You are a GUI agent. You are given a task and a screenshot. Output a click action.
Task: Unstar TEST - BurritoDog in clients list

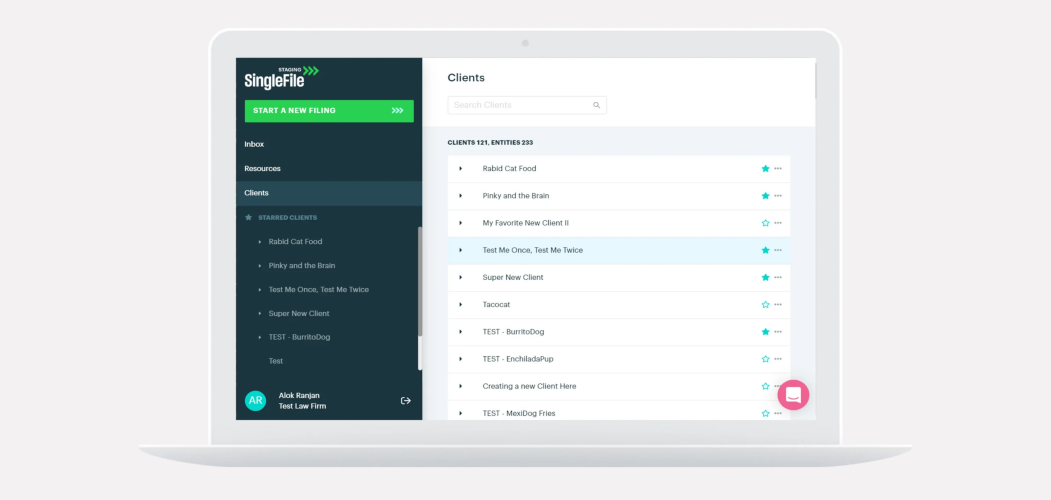tap(765, 331)
